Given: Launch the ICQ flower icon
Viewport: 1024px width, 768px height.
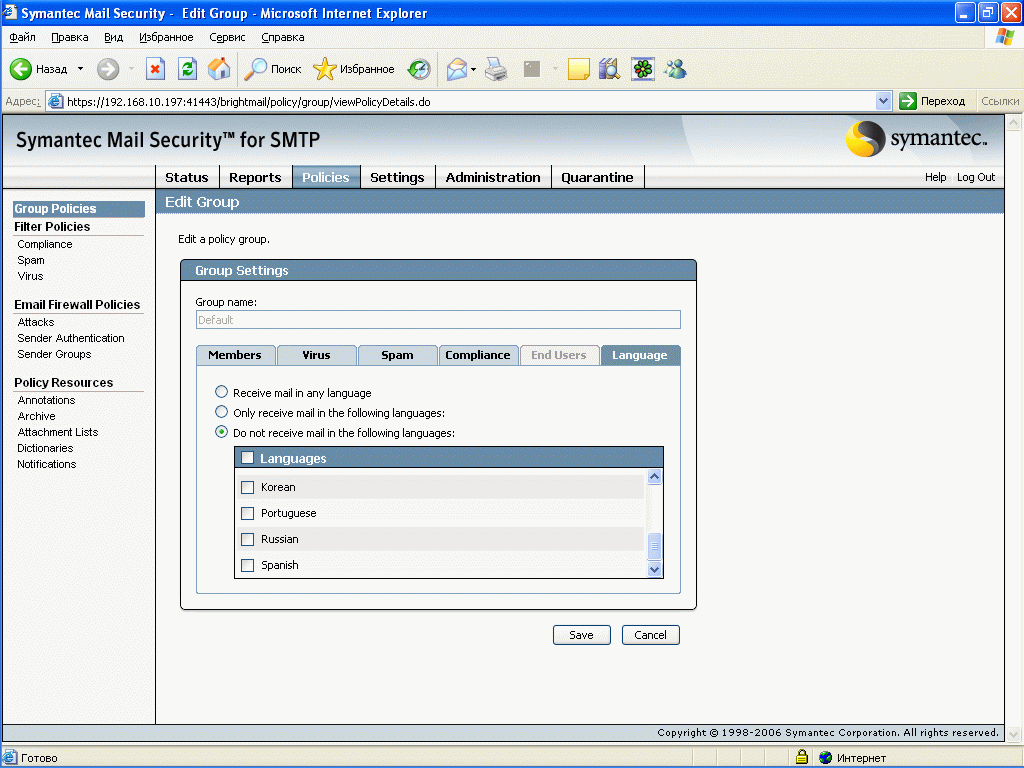Looking at the screenshot, I should click(x=643, y=69).
